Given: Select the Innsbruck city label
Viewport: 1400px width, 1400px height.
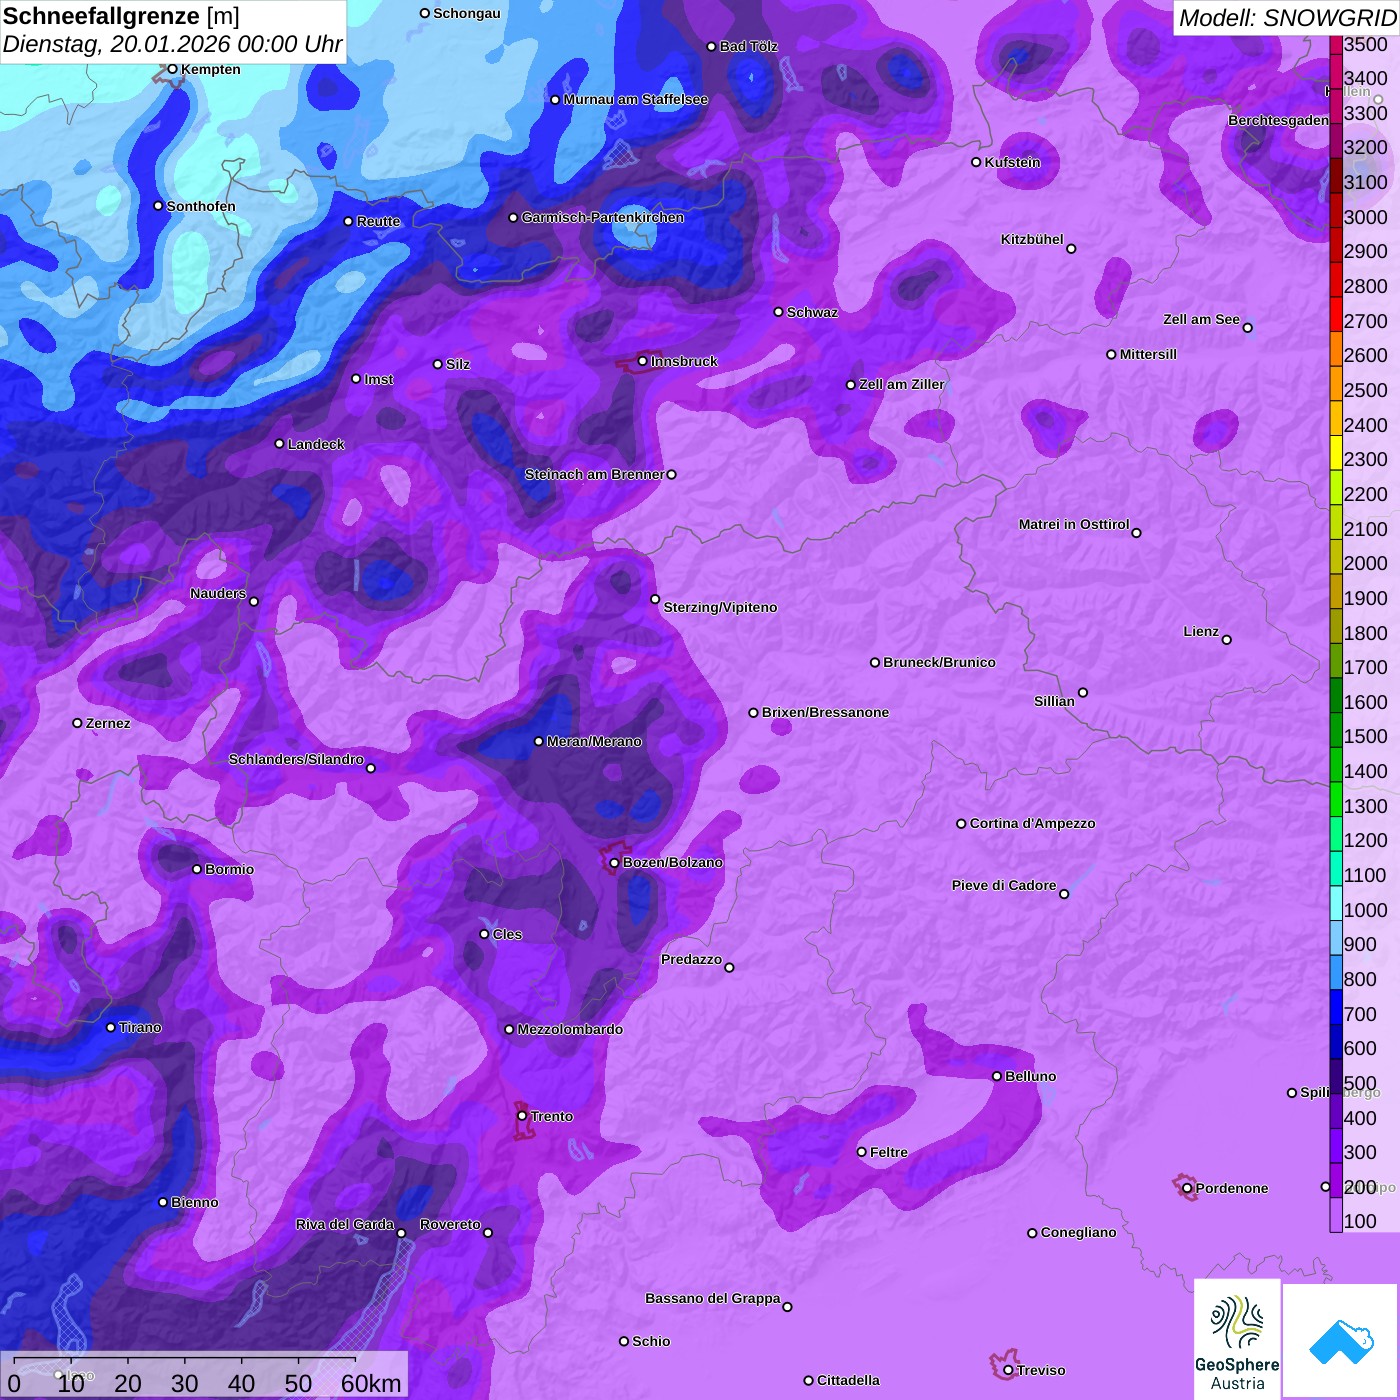Looking at the screenshot, I should coord(684,361).
